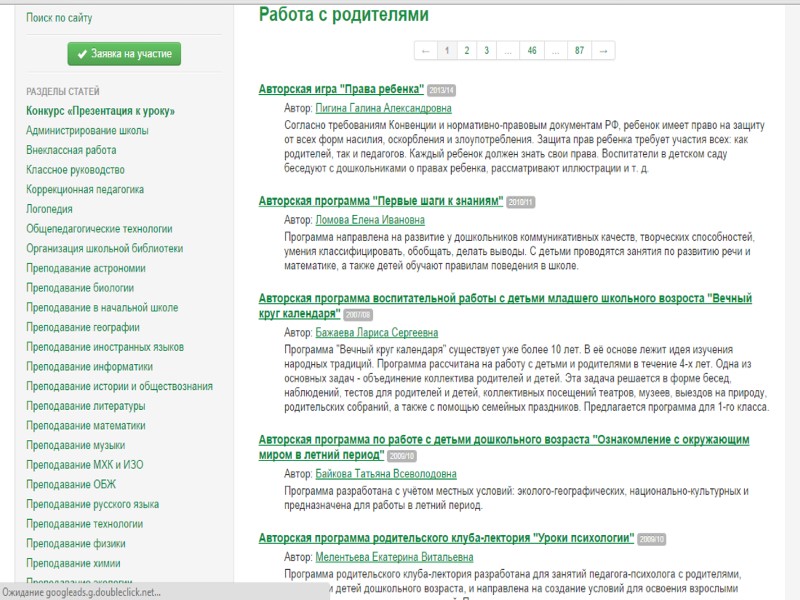Image resolution: width=800 pixels, height=600 pixels.
Task: Open article 'Первые шаги к знаниям'
Action: 381,201
